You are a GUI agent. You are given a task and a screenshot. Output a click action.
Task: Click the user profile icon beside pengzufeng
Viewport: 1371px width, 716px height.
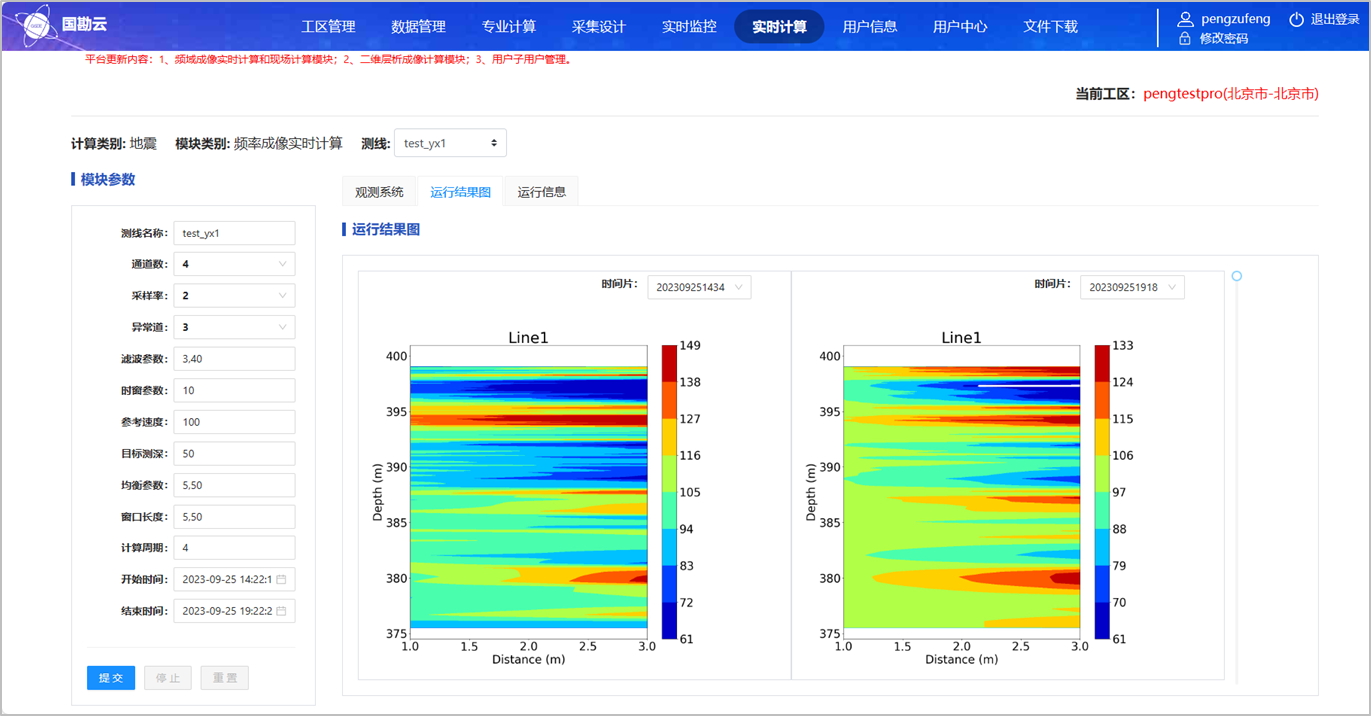(1185, 19)
